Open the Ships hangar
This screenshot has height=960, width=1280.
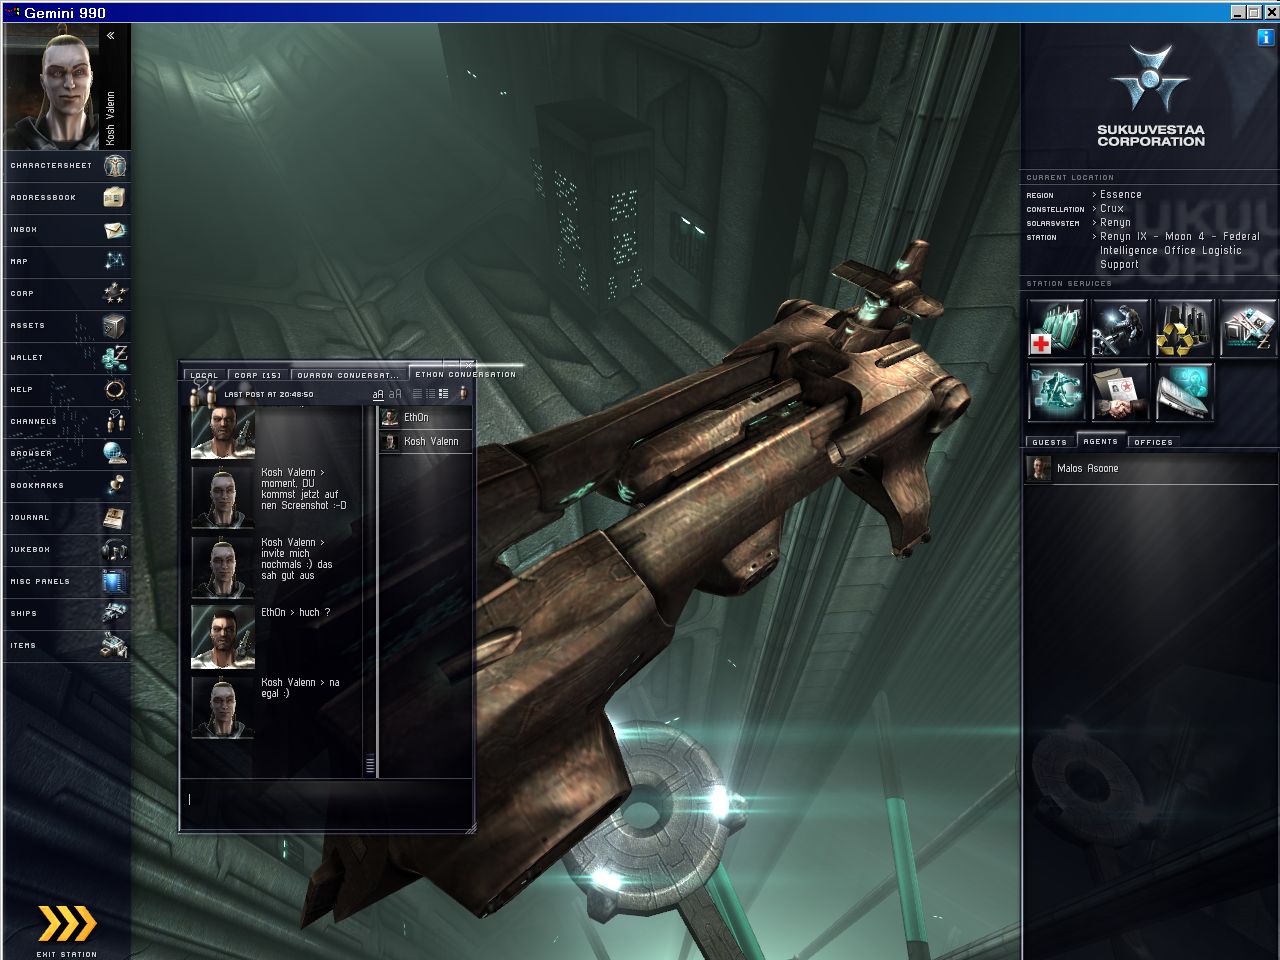click(66, 614)
